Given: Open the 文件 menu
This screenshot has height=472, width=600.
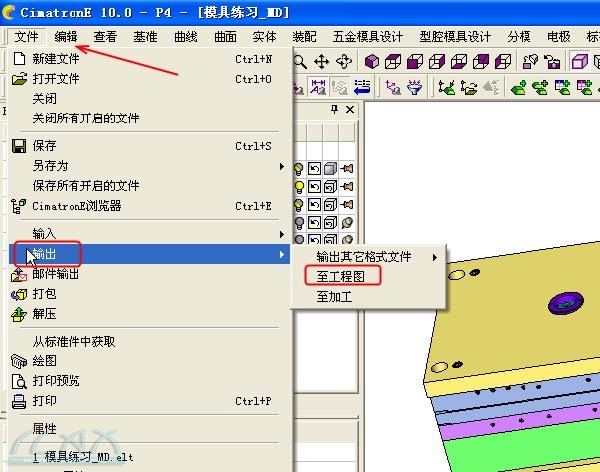Looking at the screenshot, I should [26, 37].
